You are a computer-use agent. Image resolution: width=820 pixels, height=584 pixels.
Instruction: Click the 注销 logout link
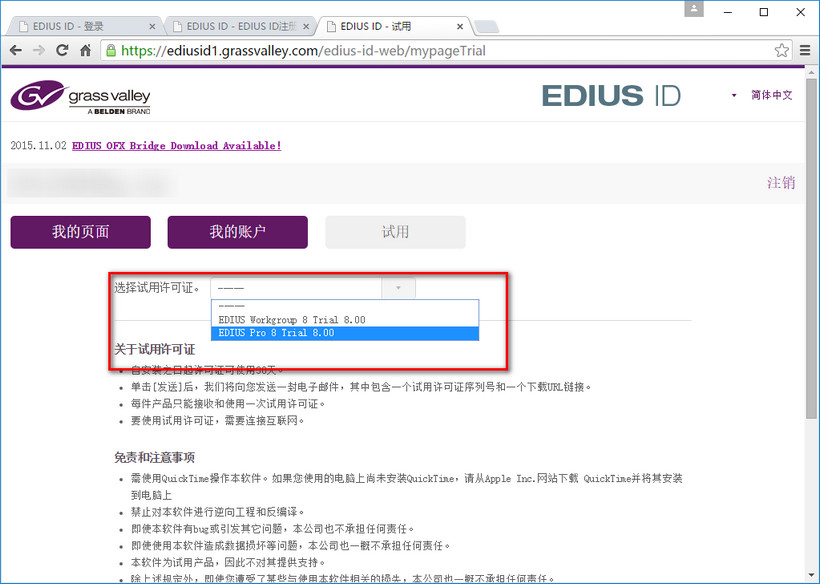[783, 183]
